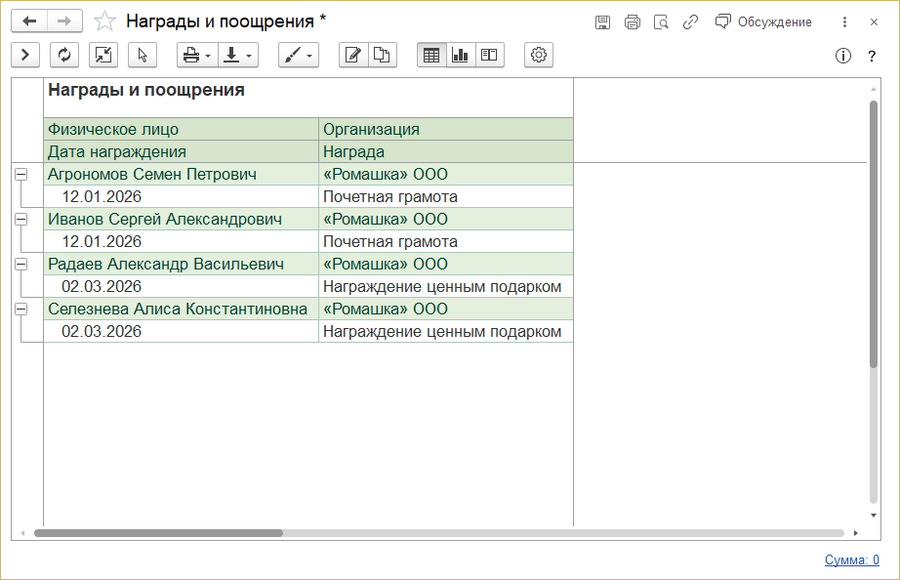Collapse the Селезнева Алиса Константиновна group
900x580 pixels.
point(21,308)
